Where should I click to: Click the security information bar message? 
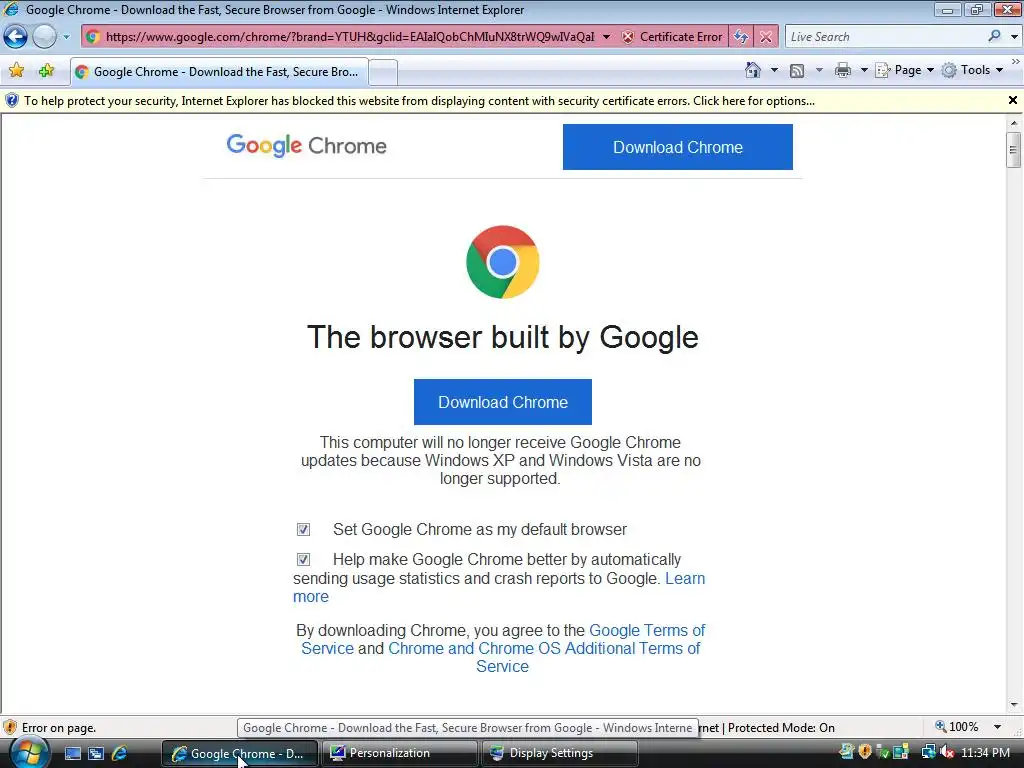419,101
